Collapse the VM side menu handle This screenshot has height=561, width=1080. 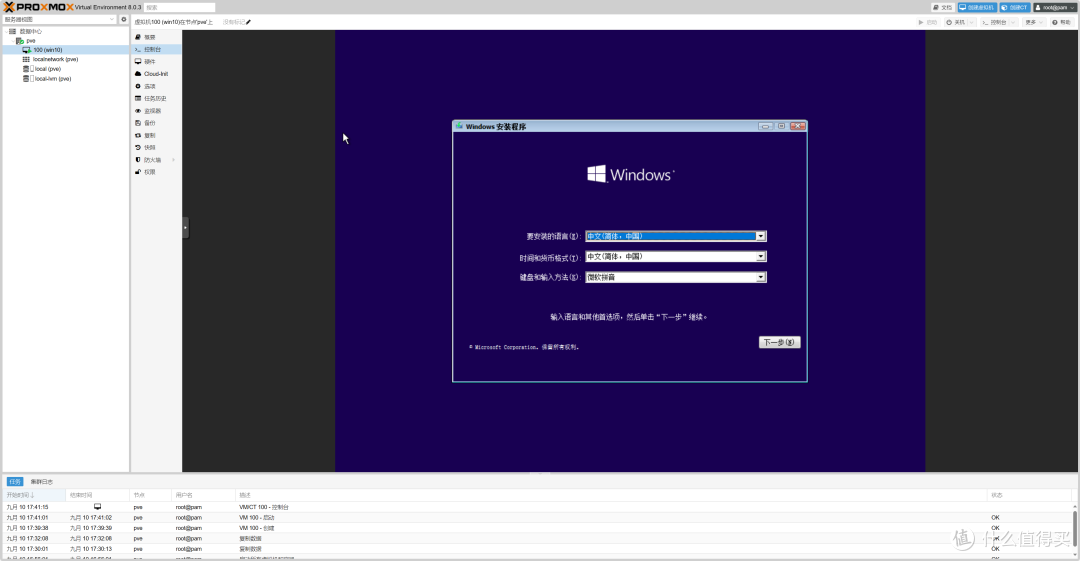tap(185, 227)
